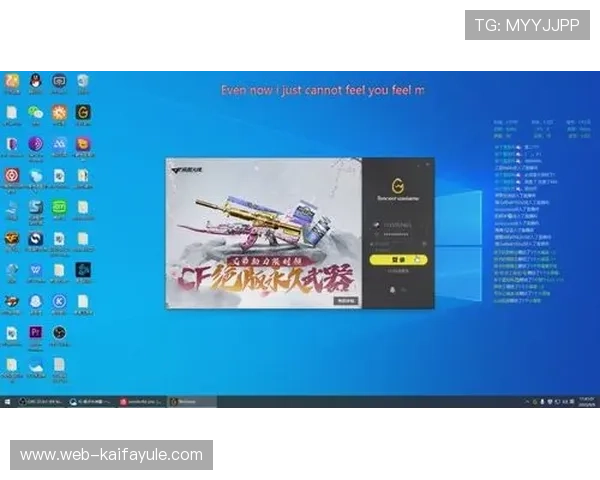Open the green iQIYI desktop icon
Screen dimensions: 600x480
point(59,207)
